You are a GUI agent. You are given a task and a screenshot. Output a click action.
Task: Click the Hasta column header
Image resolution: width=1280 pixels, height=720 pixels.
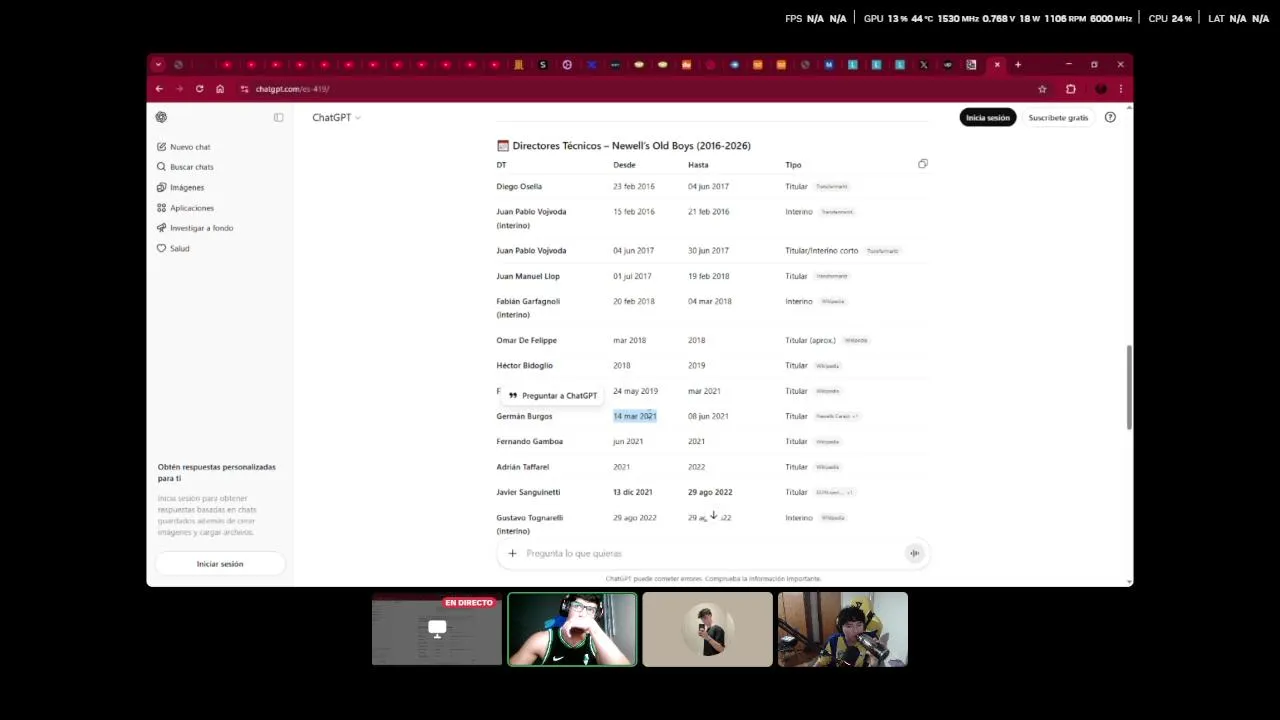pos(698,165)
